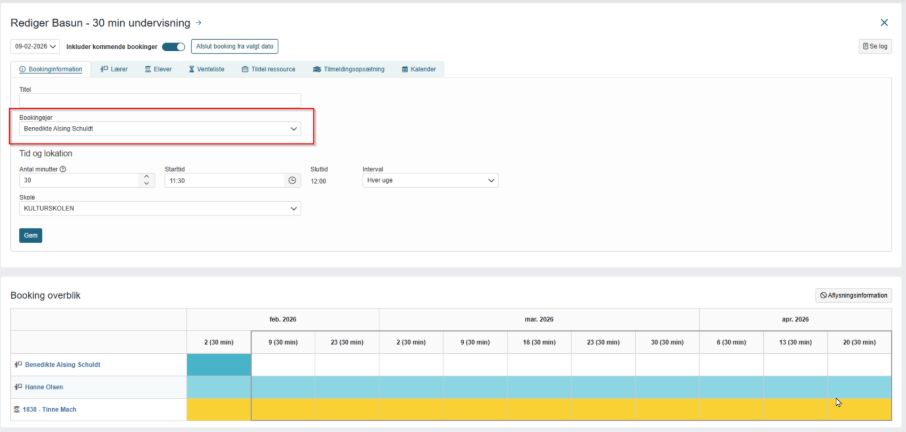Click the clock icon in Starttid field
This screenshot has height=432, width=906.
point(292,180)
